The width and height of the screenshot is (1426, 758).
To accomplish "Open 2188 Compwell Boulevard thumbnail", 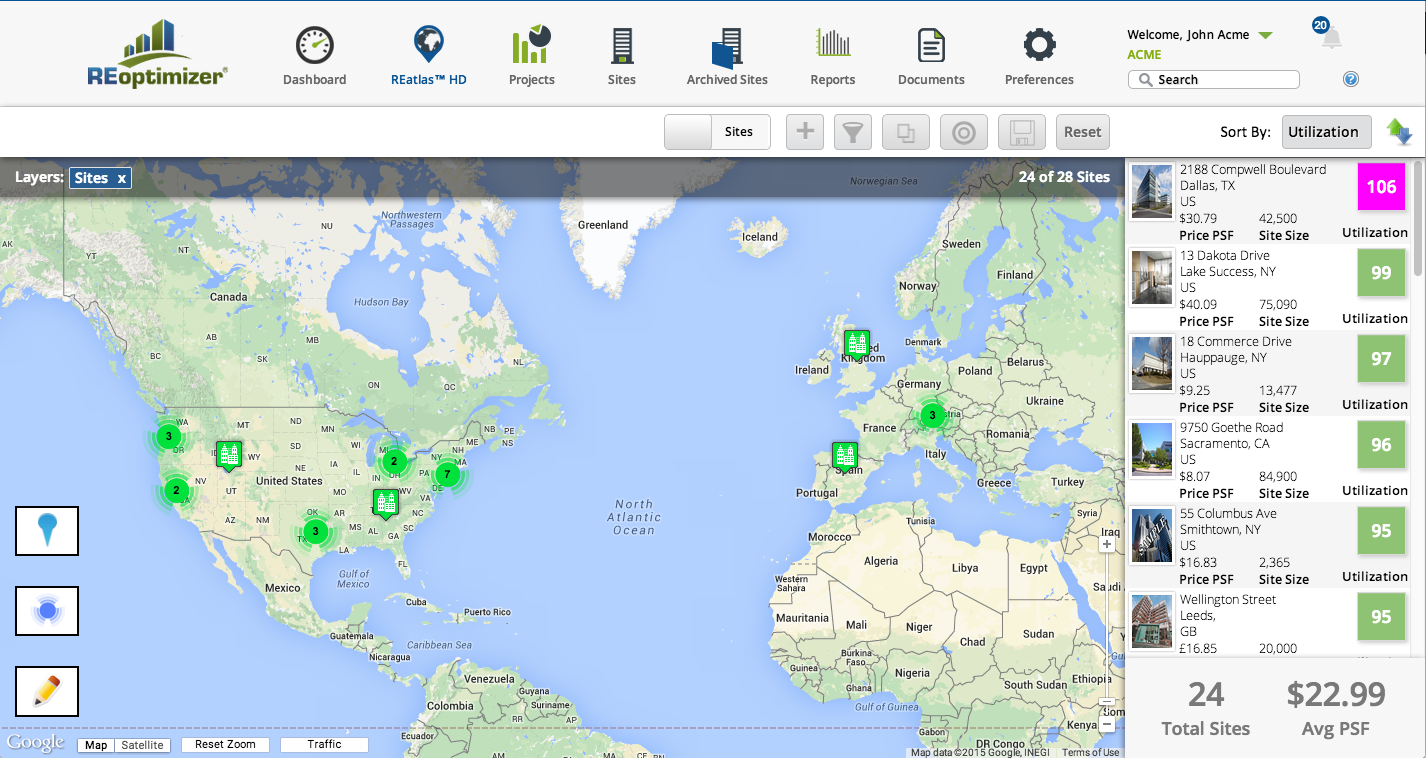I will pyautogui.click(x=1152, y=191).
